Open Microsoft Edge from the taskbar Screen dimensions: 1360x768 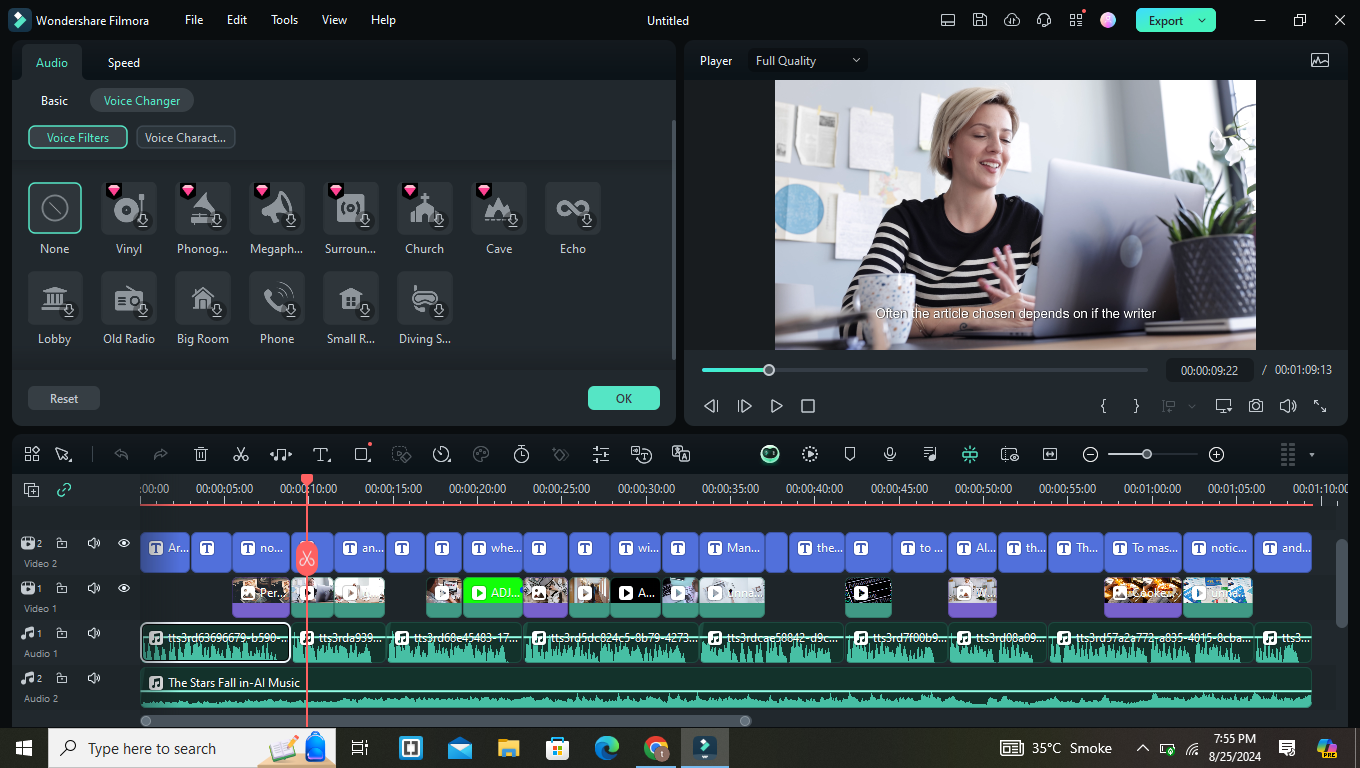click(x=606, y=748)
